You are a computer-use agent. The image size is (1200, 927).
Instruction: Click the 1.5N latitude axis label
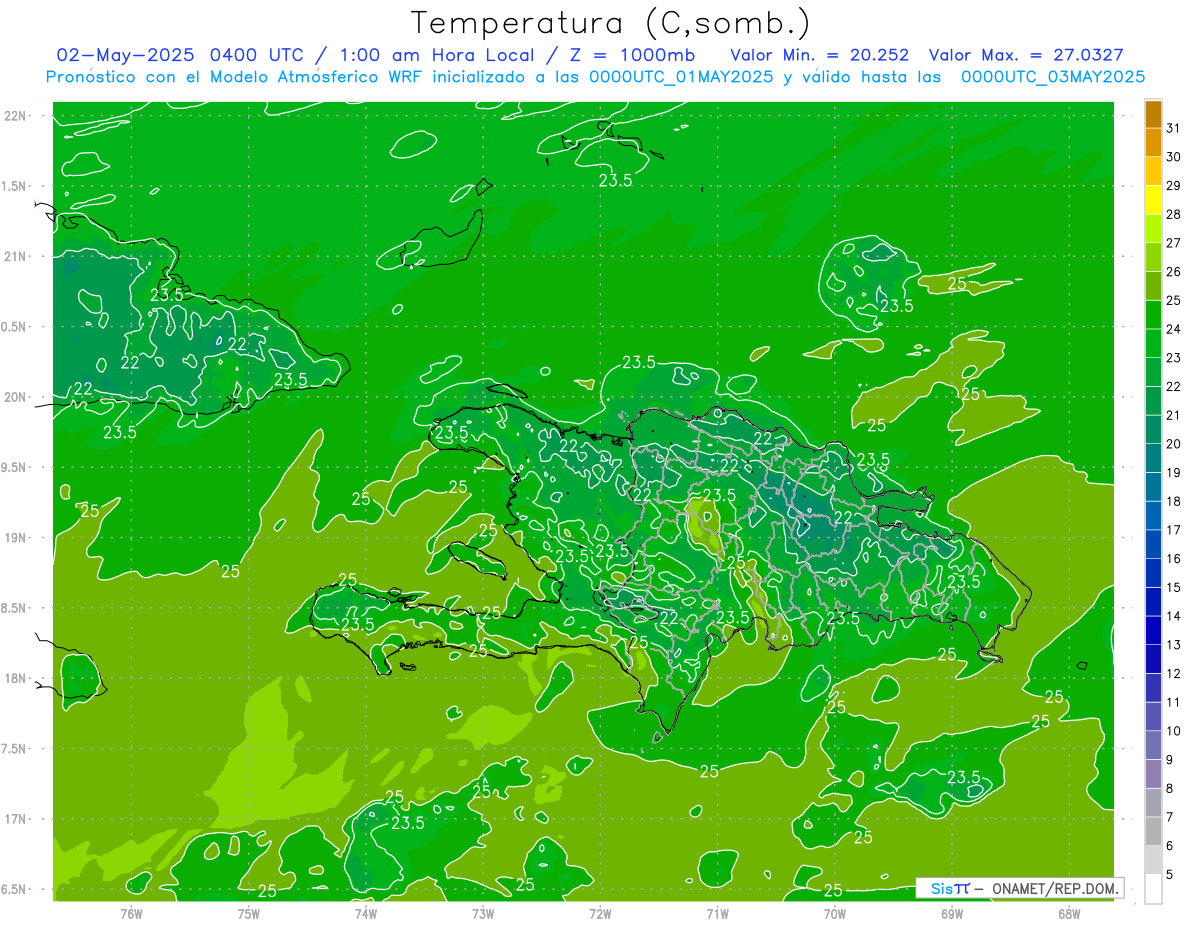point(15,186)
